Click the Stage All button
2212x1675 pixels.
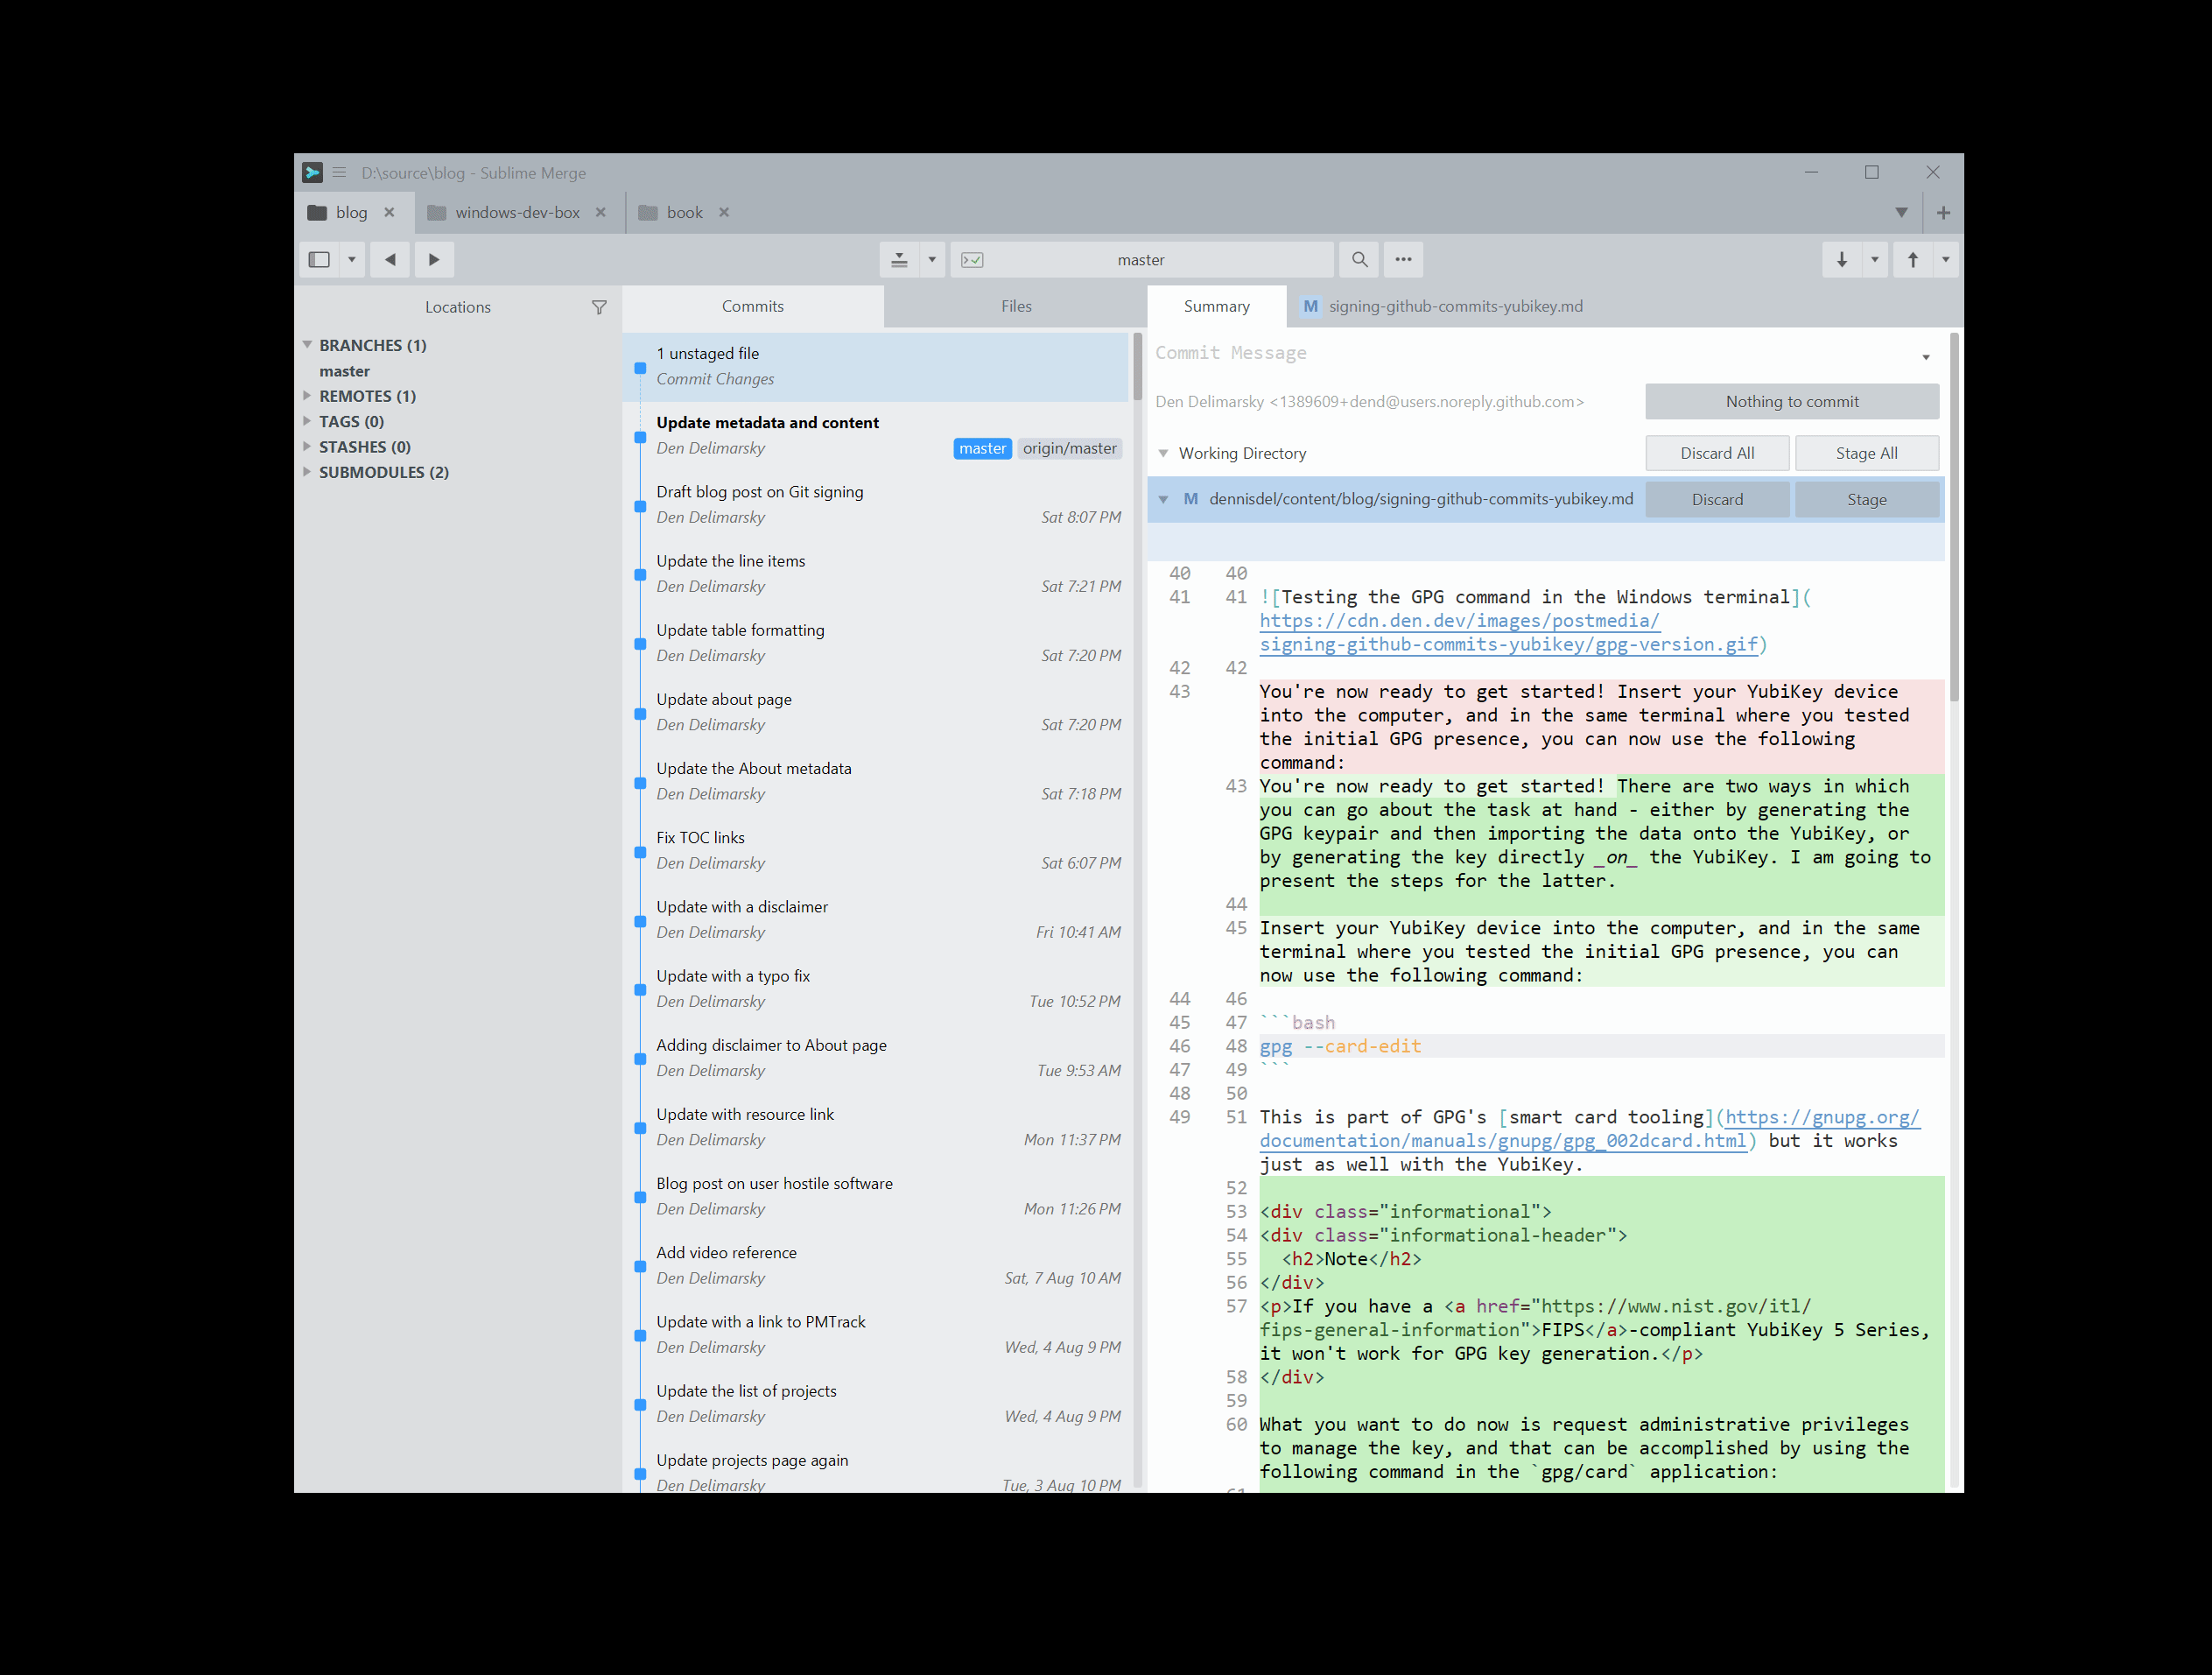(x=1864, y=452)
